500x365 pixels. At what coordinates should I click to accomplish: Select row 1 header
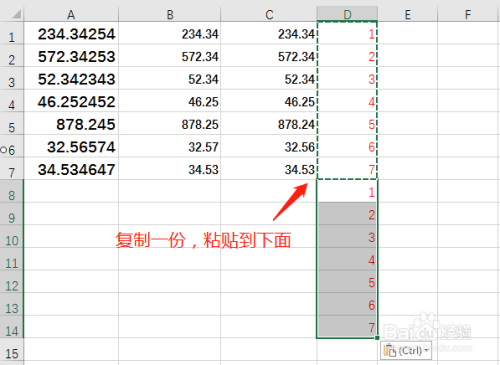point(12,33)
